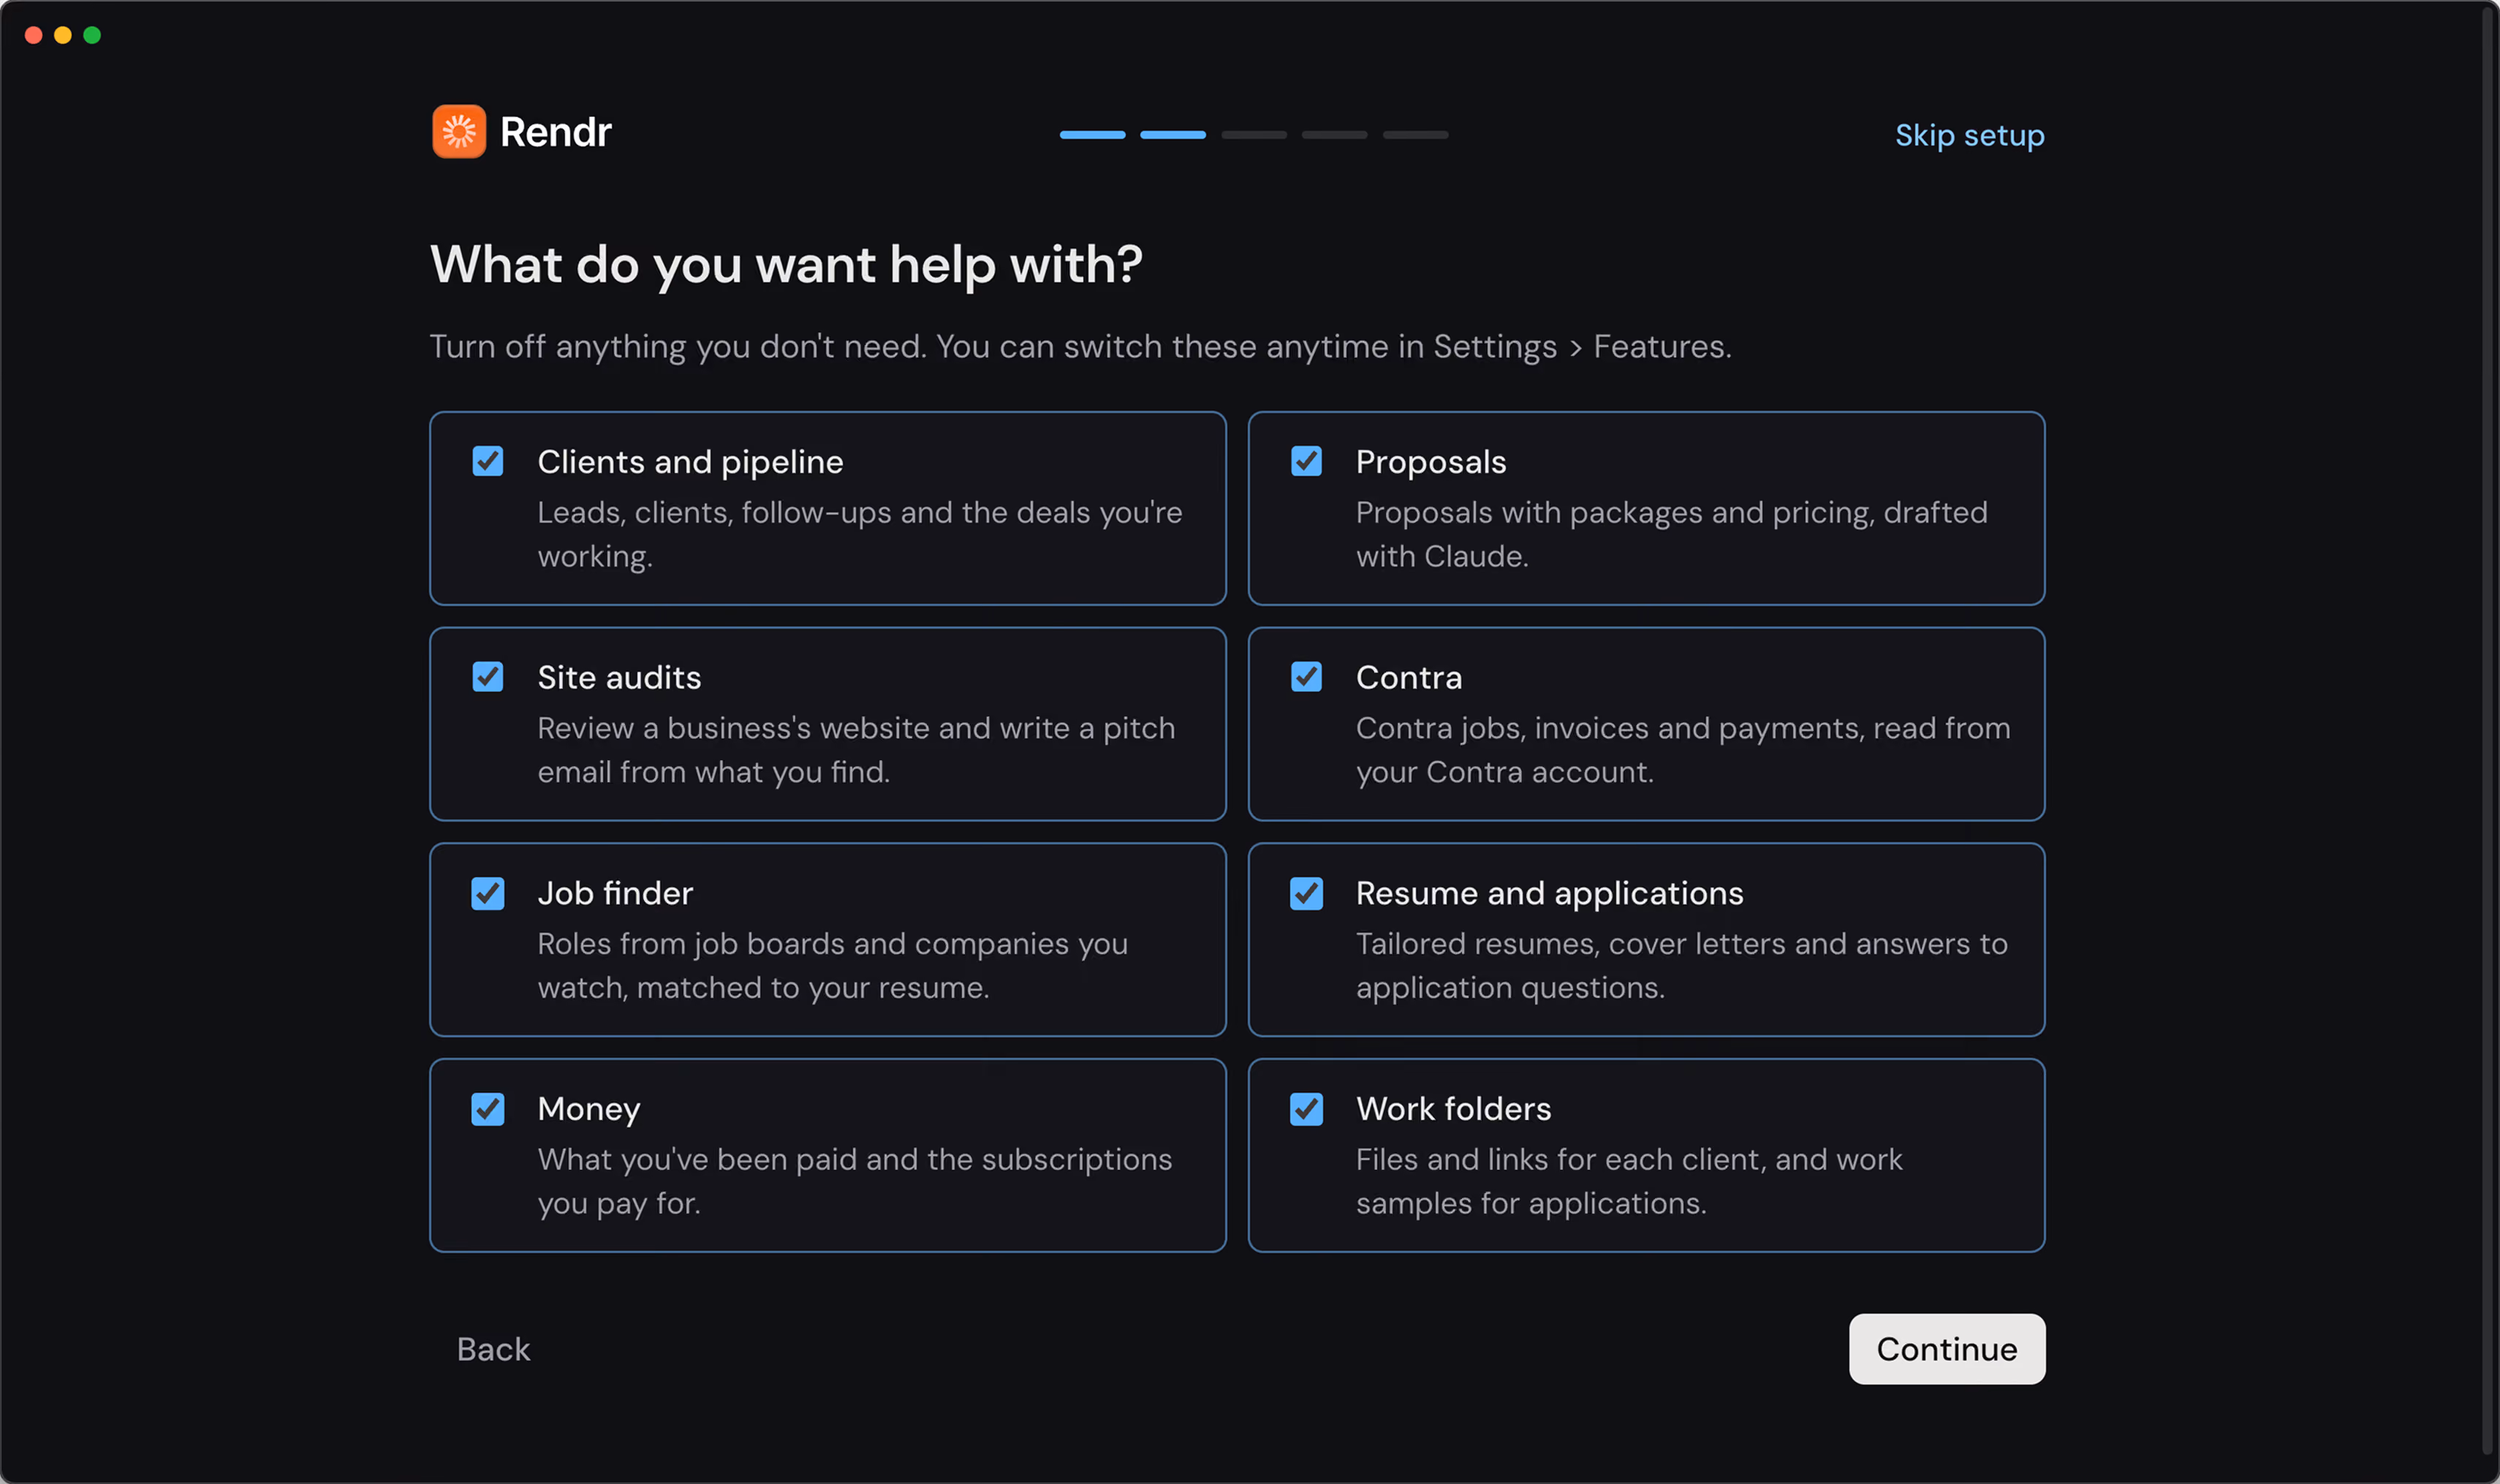Click the 'Clients and pipeline' card title
Viewport: 2500px width, 1484px height.
click(x=690, y=462)
